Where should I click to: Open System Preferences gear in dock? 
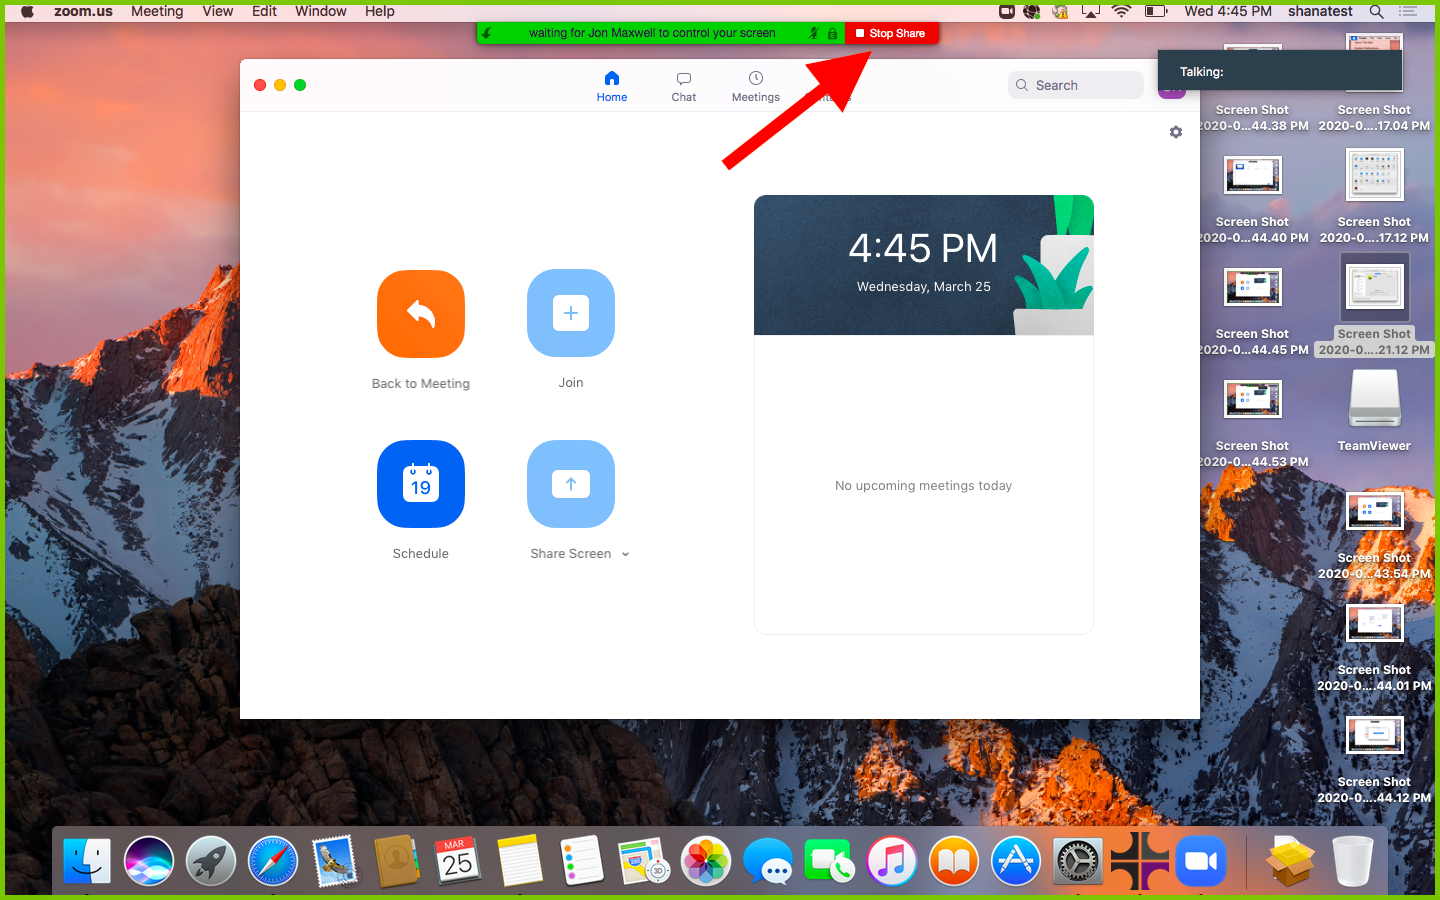click(1078, 861)
